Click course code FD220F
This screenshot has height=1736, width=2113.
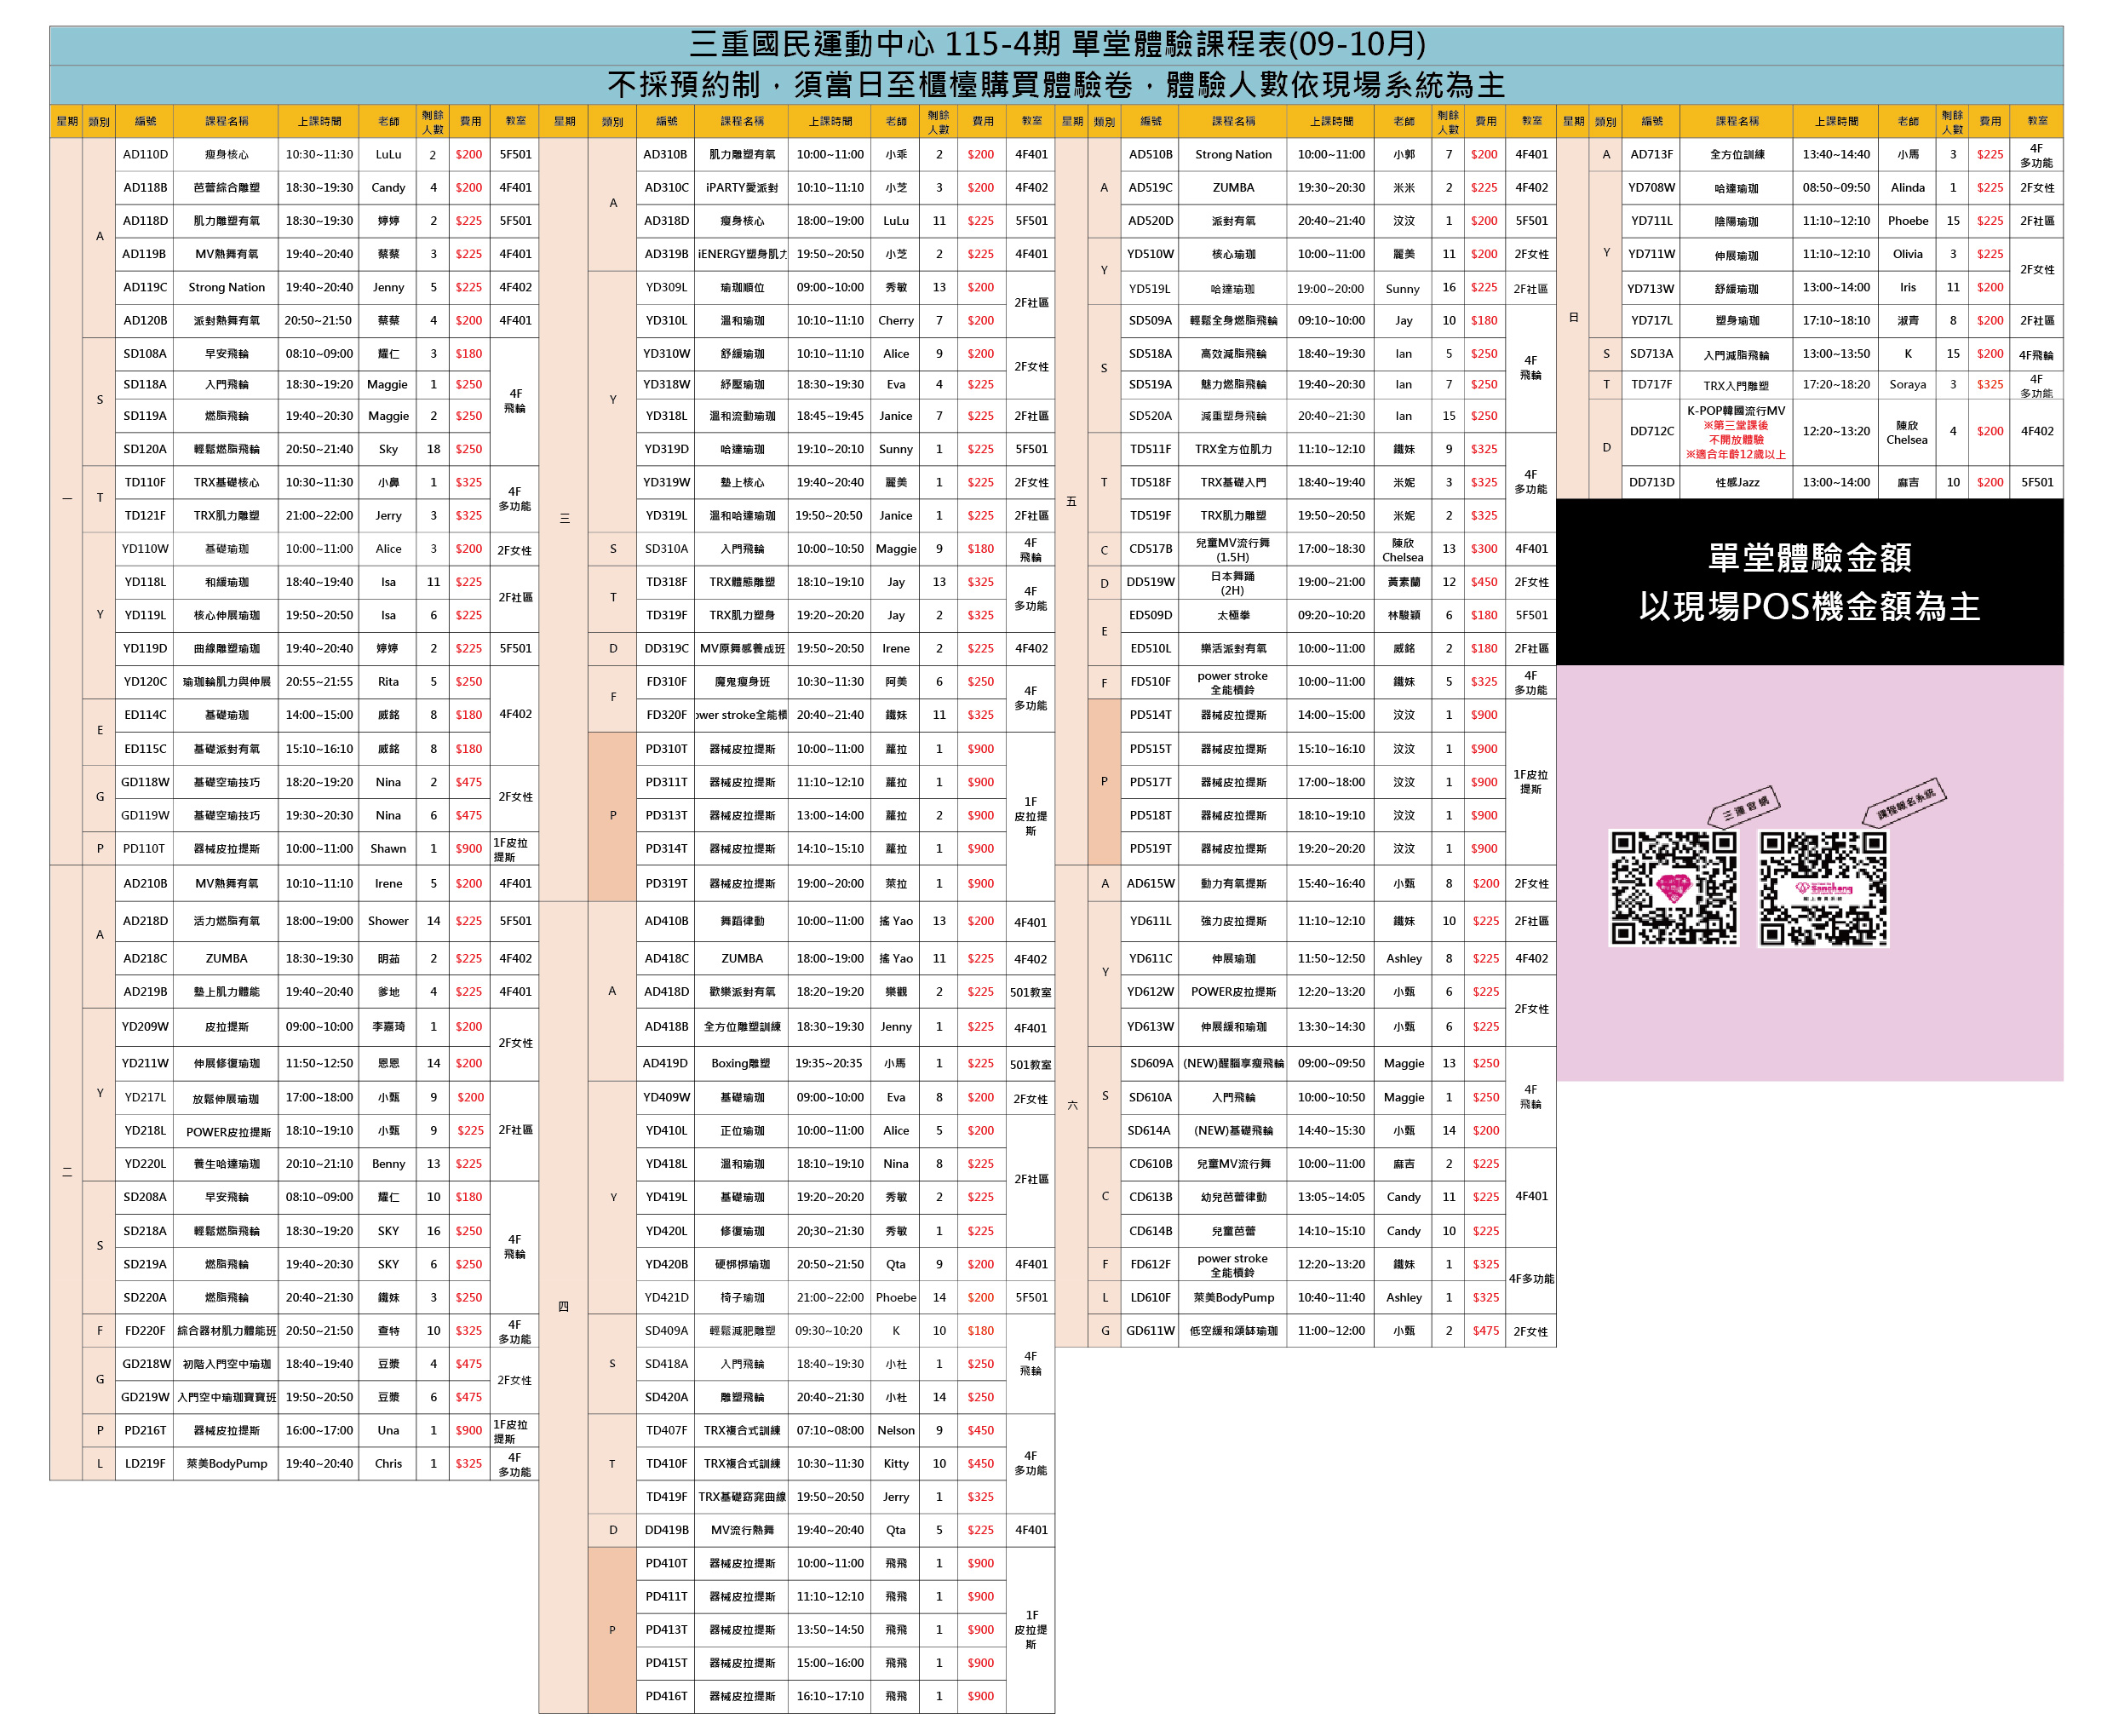point(145,1331)
